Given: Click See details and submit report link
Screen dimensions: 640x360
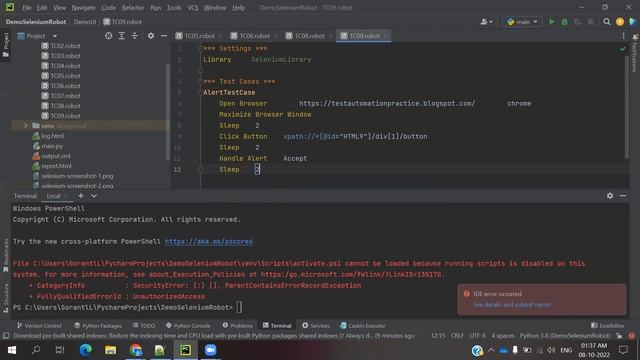Looking at the screenshot, I should (512, 304).
